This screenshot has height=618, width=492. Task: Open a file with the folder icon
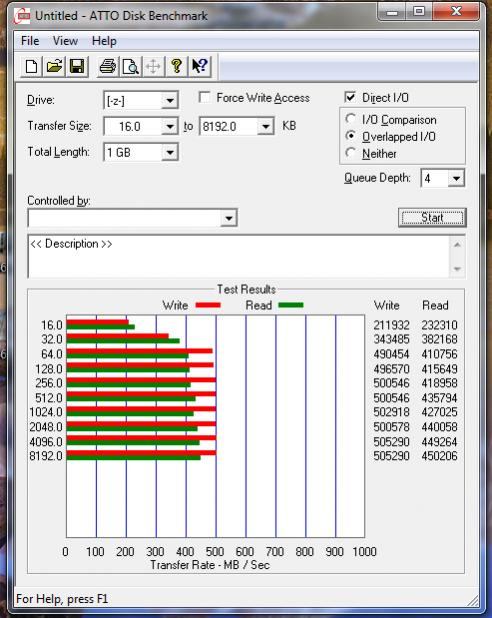tap(54, 66)
